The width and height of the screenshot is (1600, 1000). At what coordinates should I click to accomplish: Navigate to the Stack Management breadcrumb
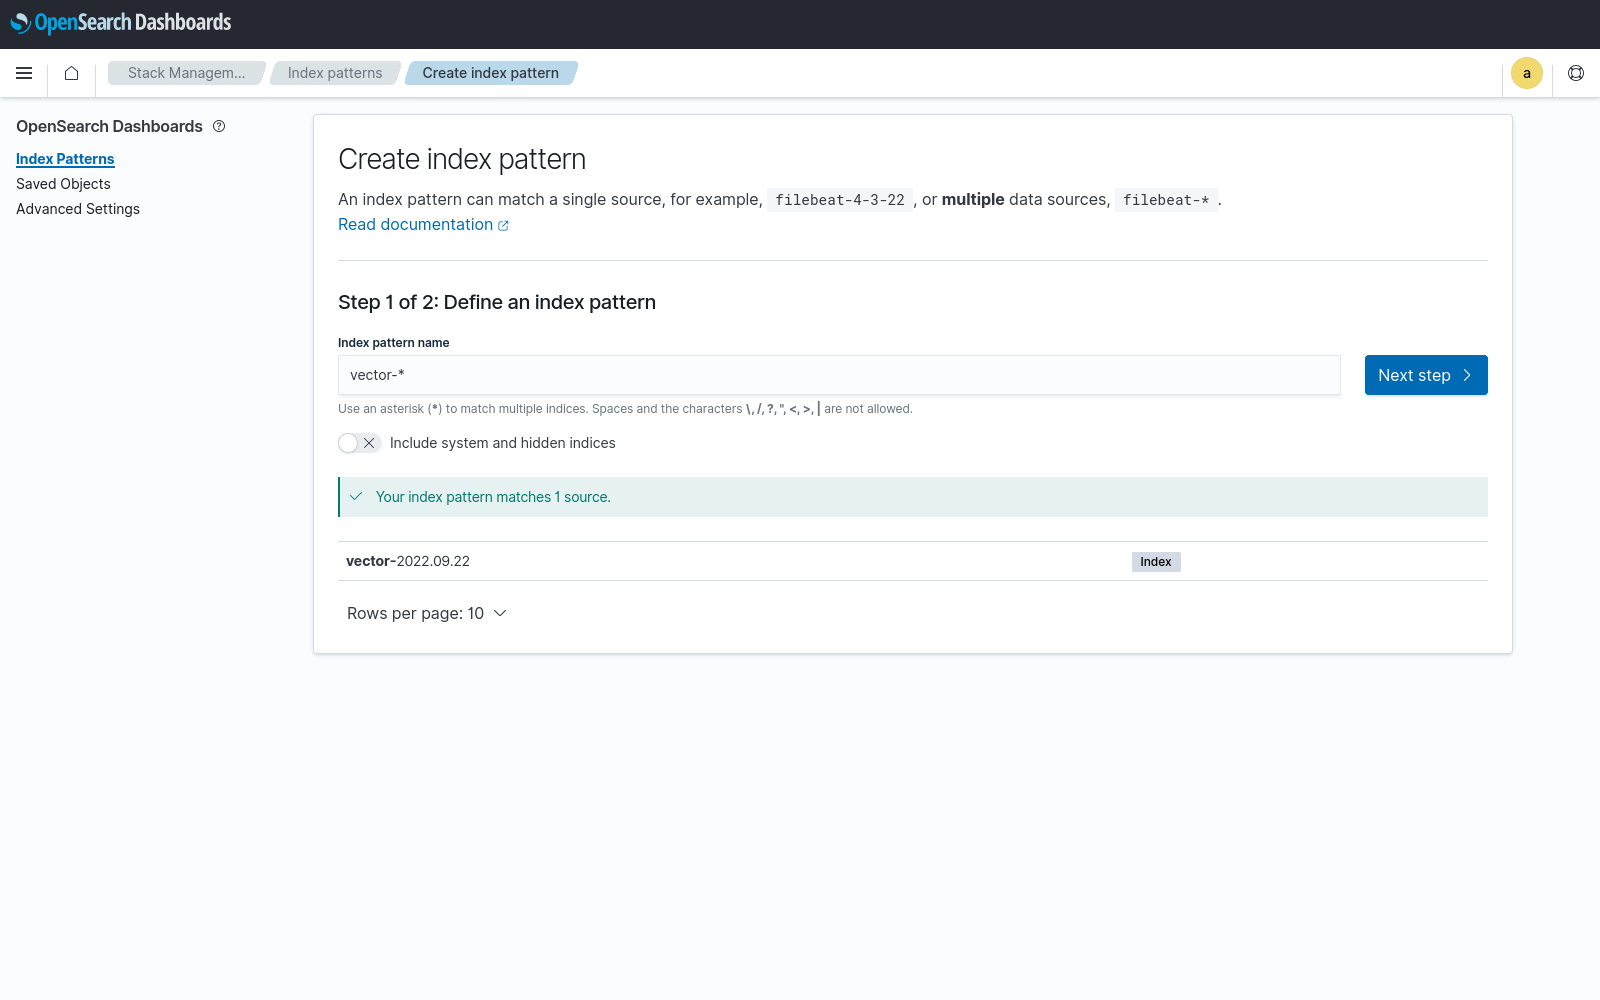click(x=186, y=72)
